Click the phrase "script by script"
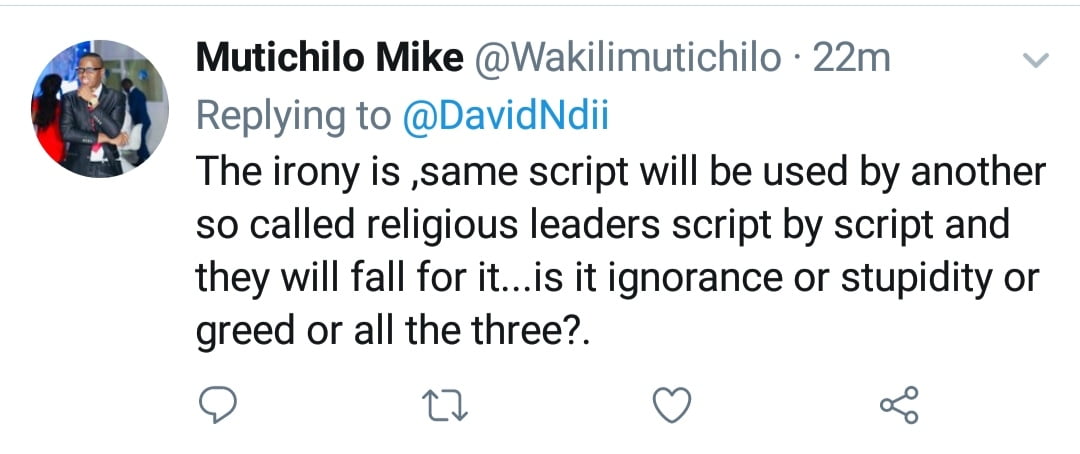The height and width of the screenshot is (454, 1080). (819, 226)
